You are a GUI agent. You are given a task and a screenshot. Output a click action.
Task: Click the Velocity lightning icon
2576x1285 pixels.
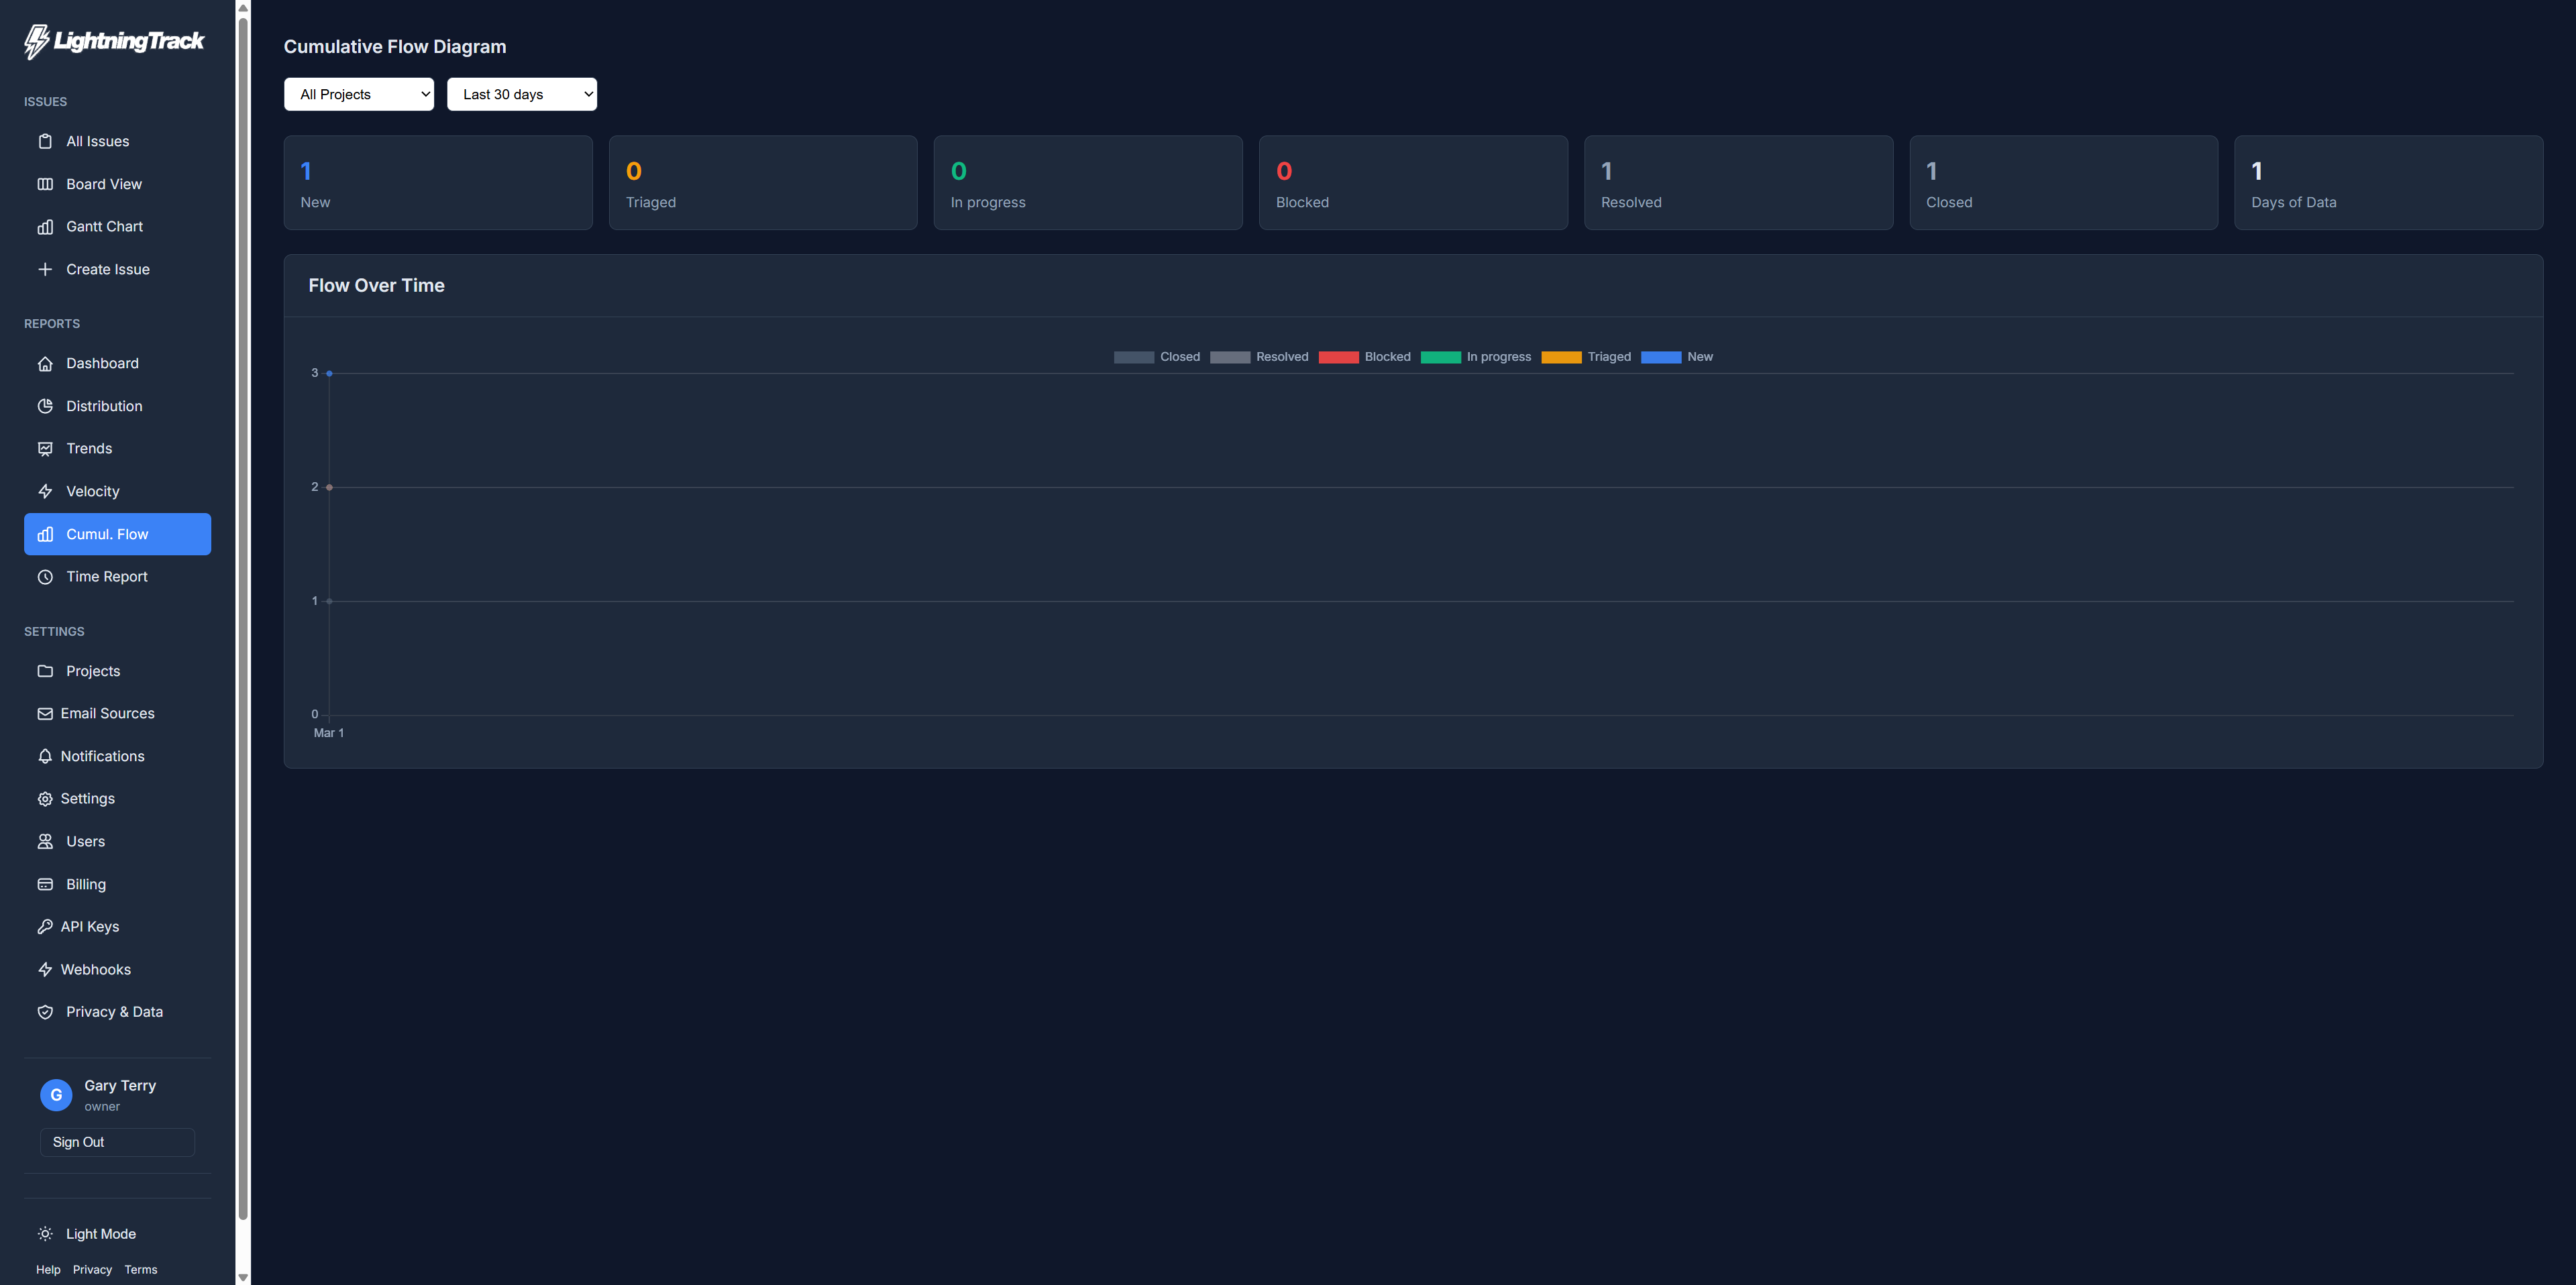45,491
